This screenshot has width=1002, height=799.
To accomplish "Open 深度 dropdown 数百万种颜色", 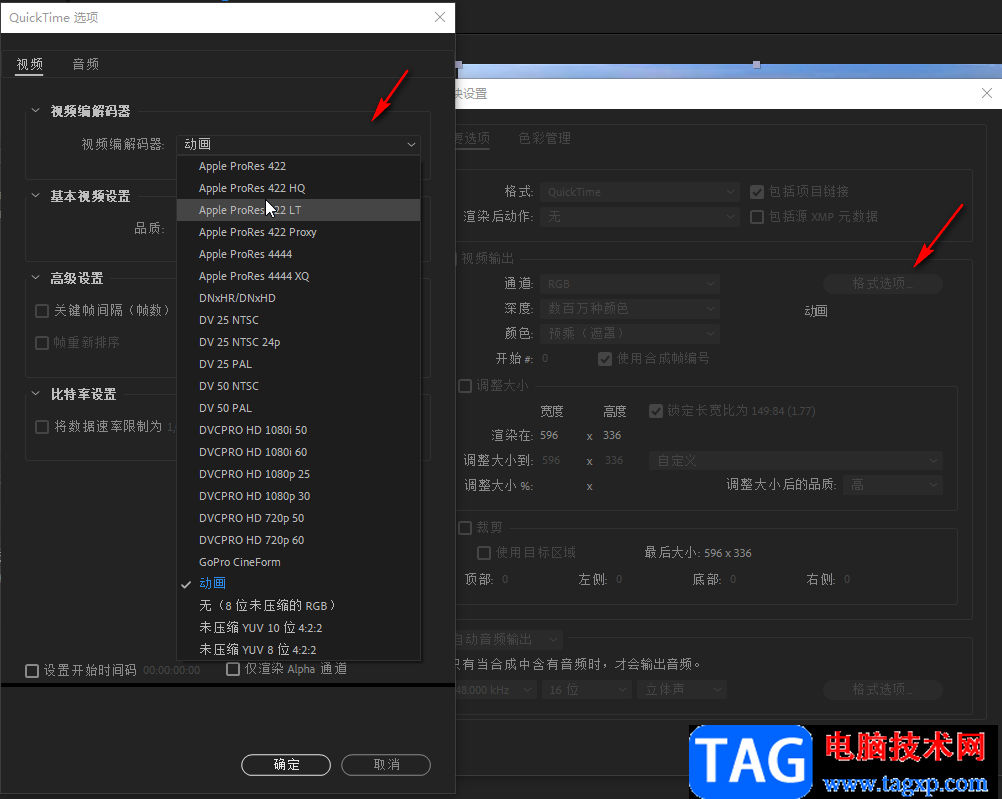I will click(x=630, y=309).
